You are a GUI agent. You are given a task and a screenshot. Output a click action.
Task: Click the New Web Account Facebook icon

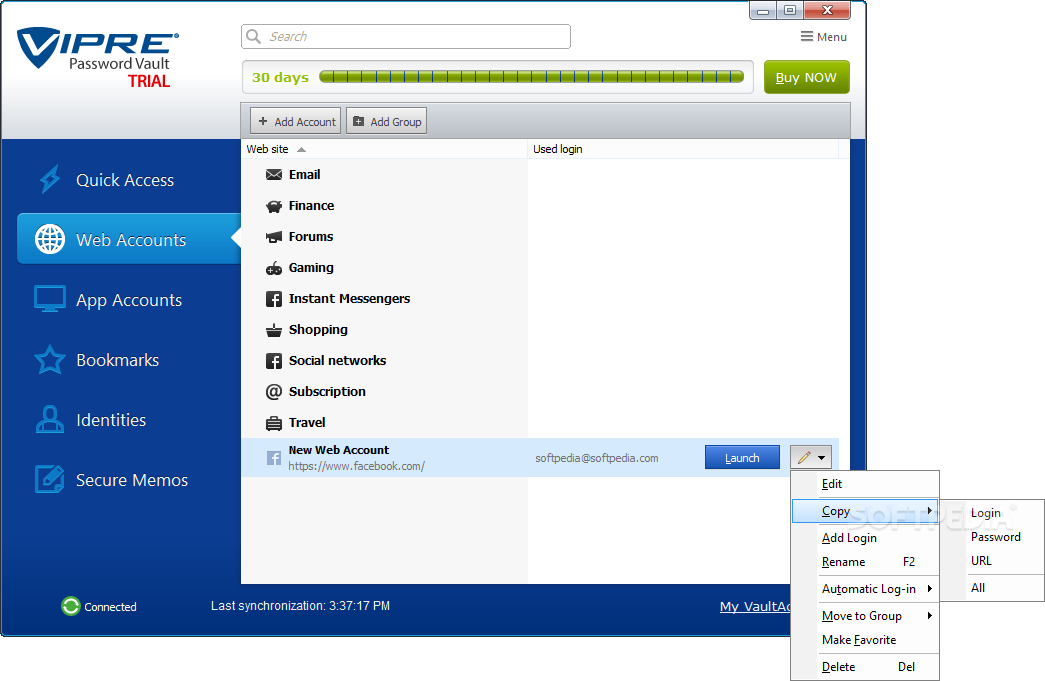[x=274, y=458]
